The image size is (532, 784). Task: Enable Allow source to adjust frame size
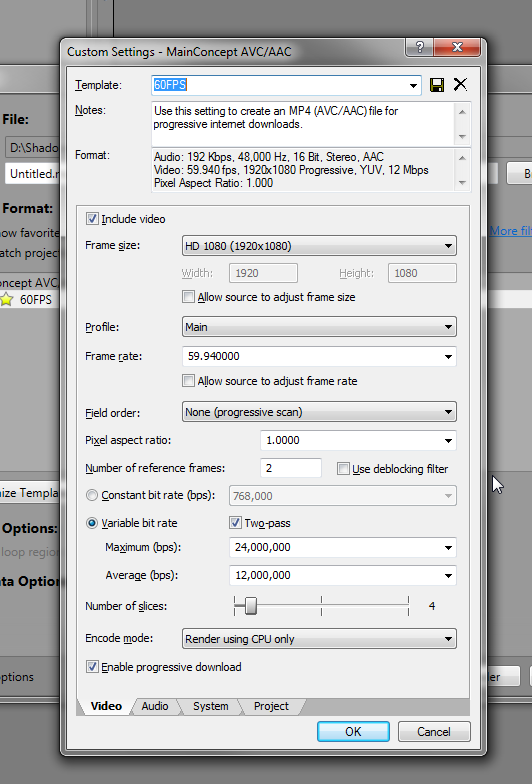(x=188, y=296)
